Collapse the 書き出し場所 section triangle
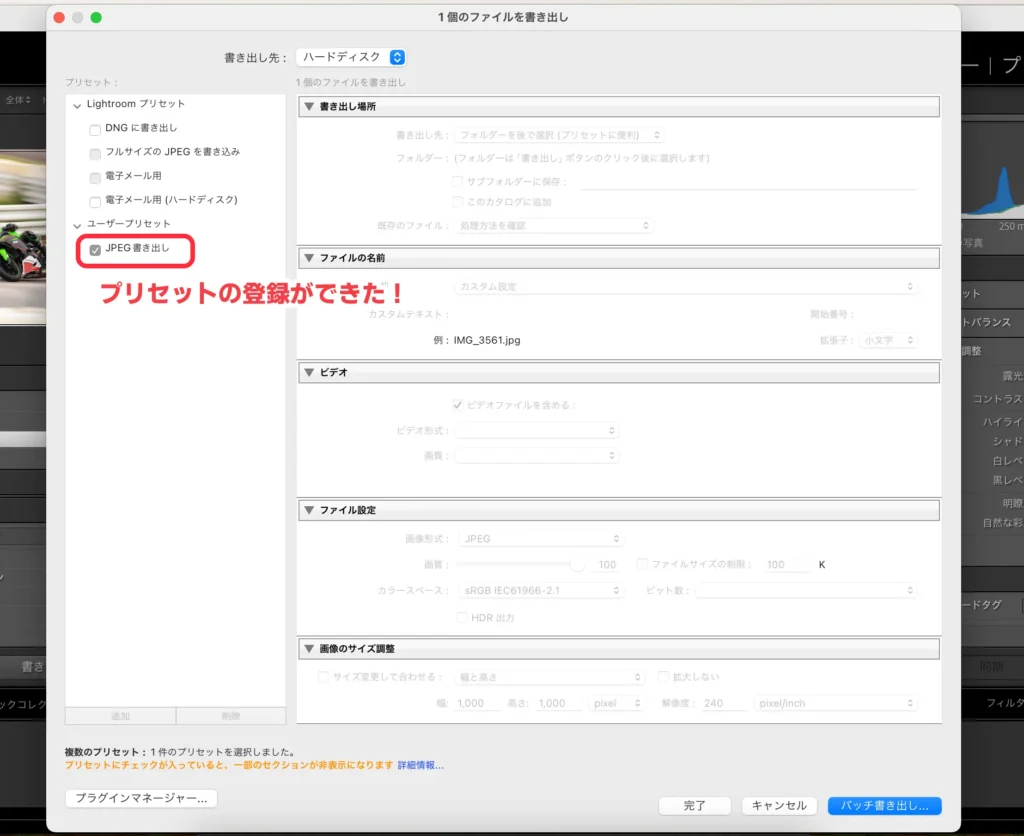1024x836 pixels. coord(309,107)
